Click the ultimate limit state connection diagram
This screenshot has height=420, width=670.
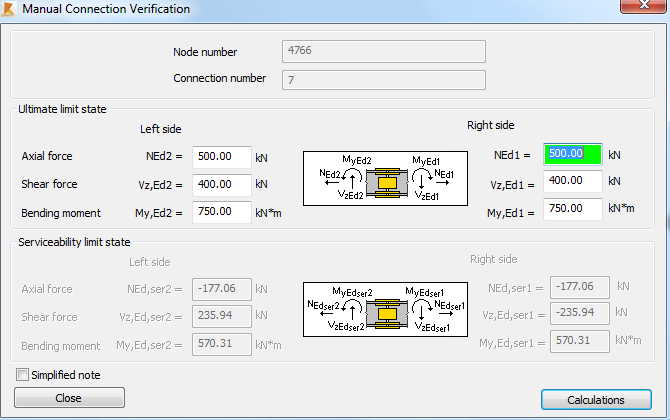(x=385, y=178)
